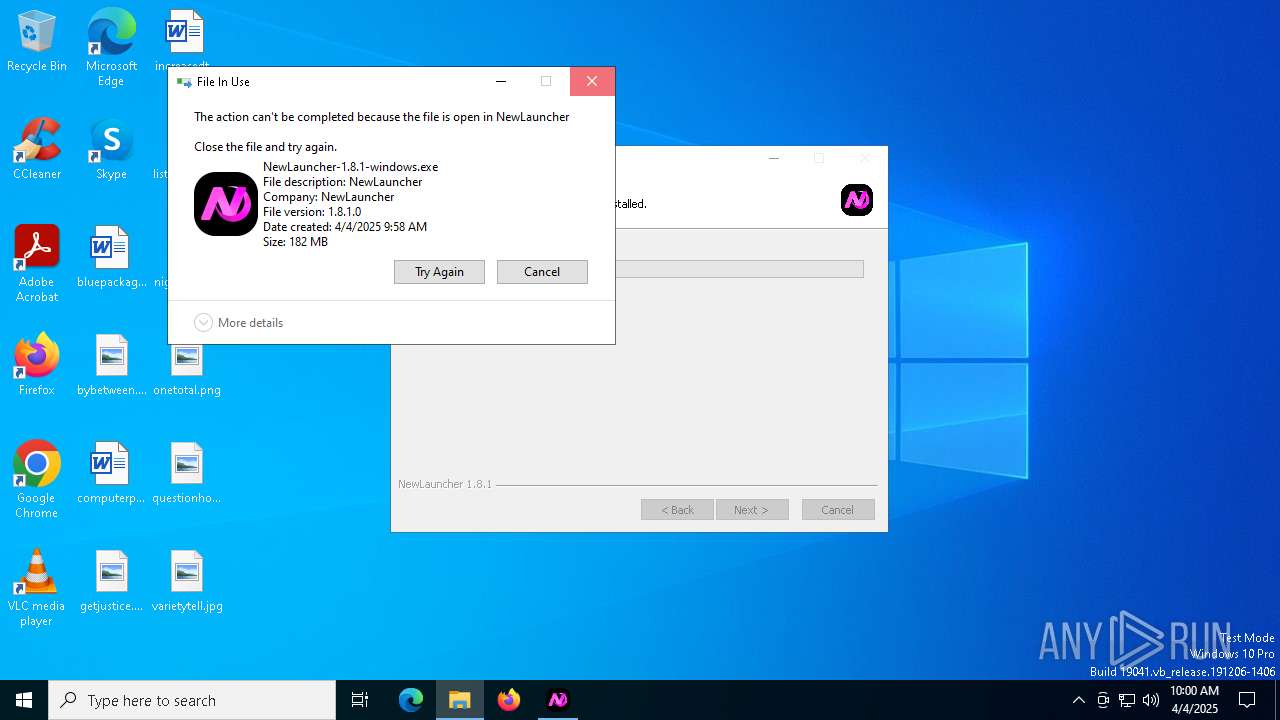Open Firefox from the taskbar
The width and height of the screenshot is (1280, 720).
click(509, 700)
